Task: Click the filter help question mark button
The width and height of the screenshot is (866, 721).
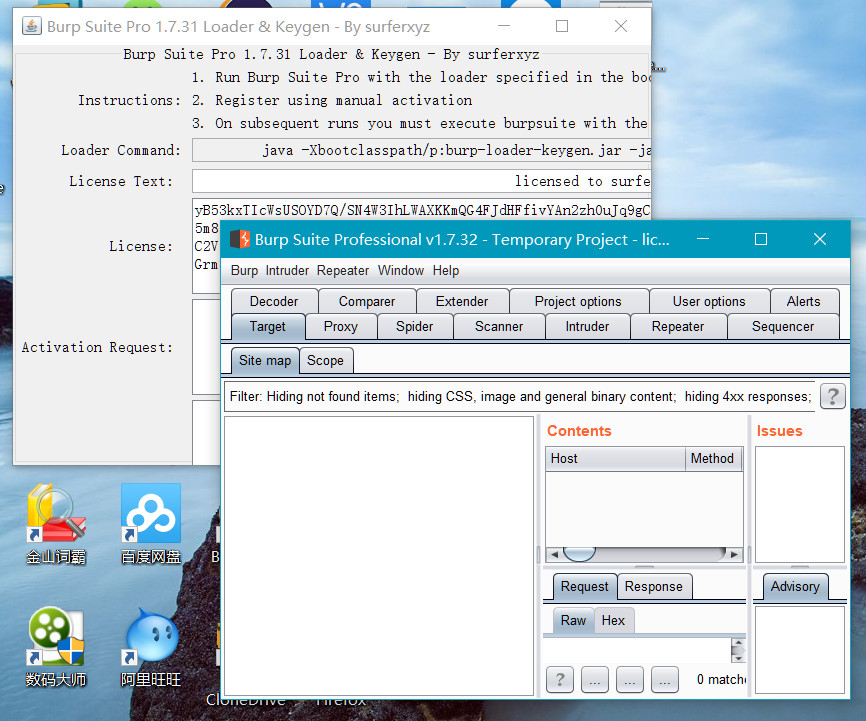Action: tap(833, 396)
